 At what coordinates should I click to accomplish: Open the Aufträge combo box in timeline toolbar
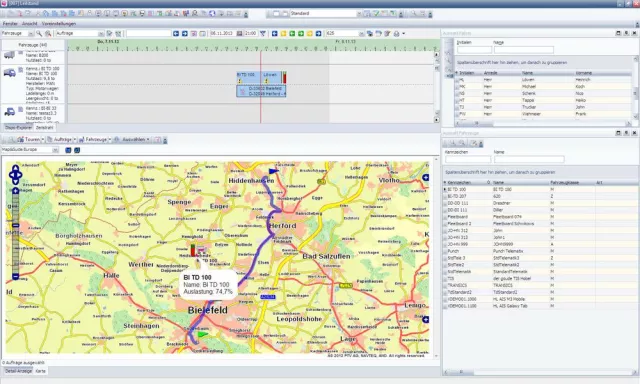coord(80,33)
